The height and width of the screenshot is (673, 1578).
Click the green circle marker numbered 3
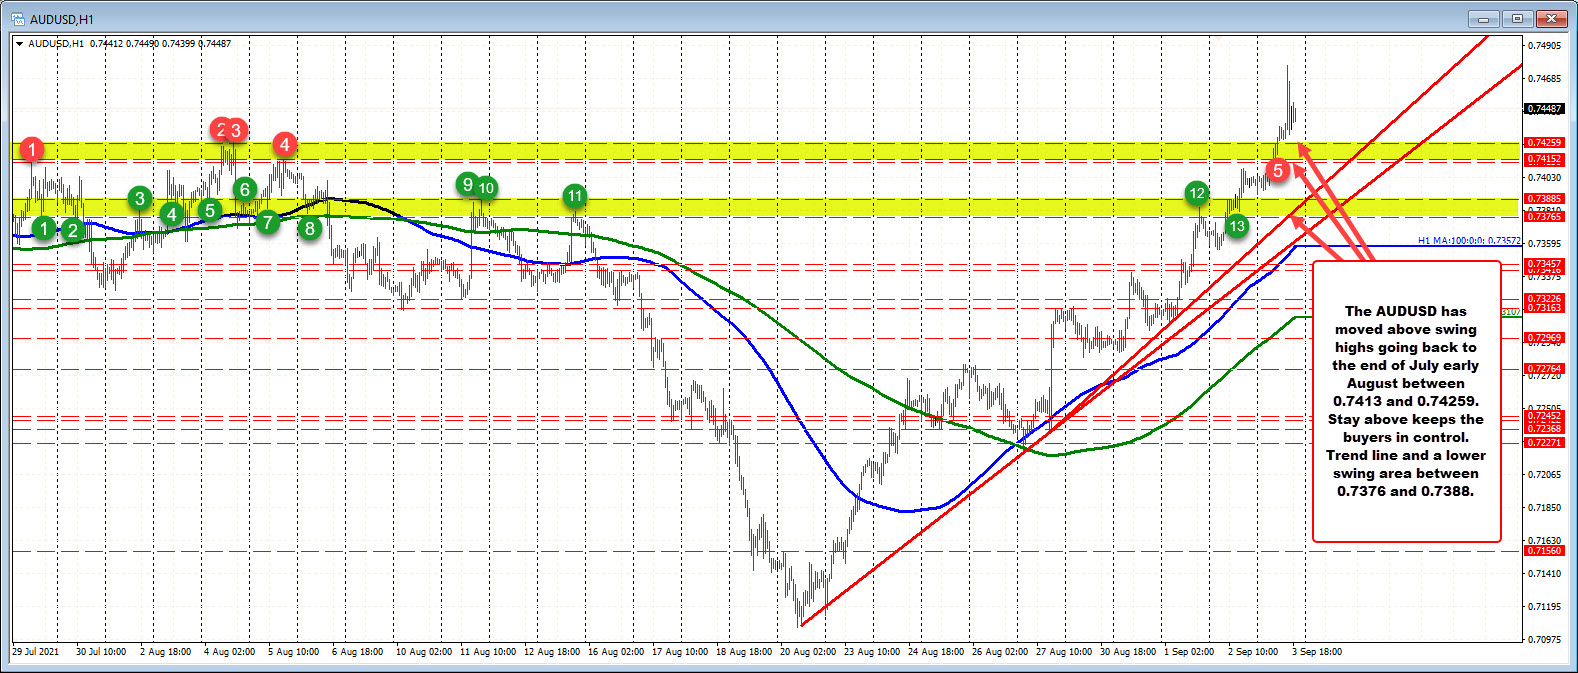(140, 198)
